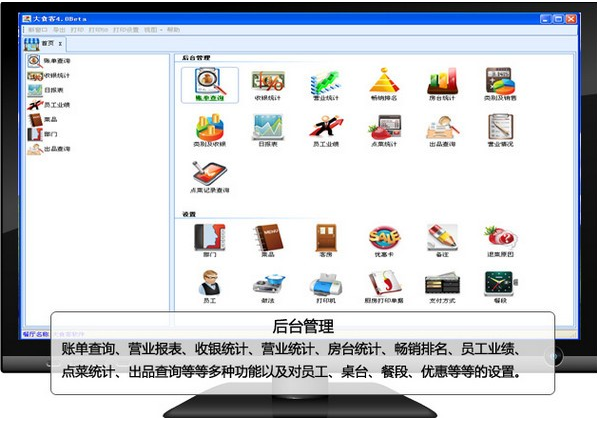Open the 帮助 menu
The image size is (597, 423).
click(173, 30)
